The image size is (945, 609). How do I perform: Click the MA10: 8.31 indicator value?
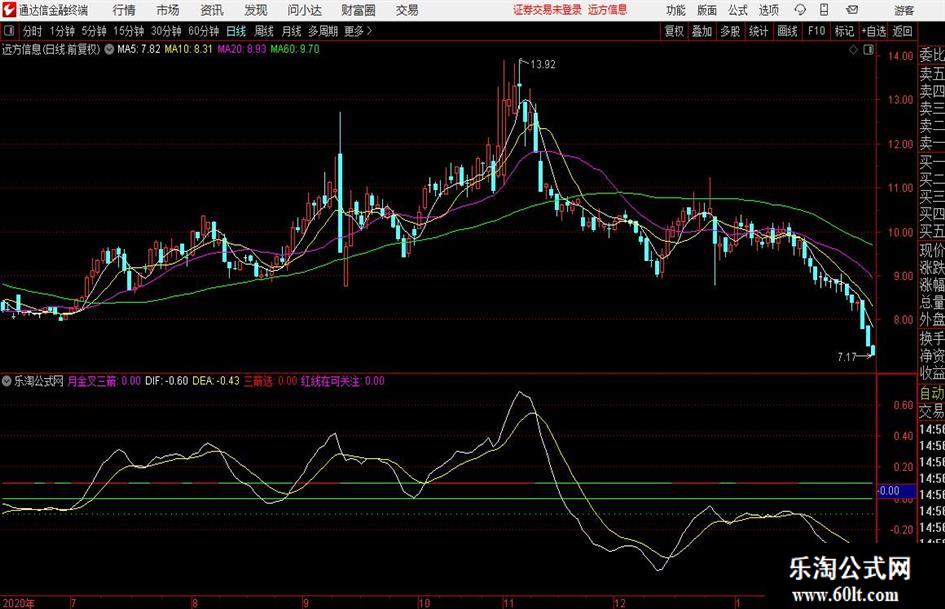[189, 49]
